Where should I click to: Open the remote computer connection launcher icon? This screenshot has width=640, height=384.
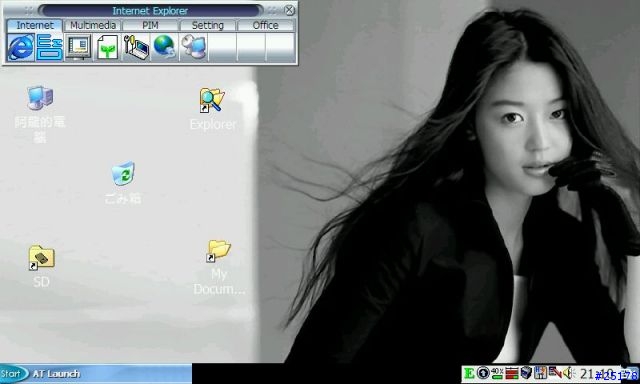pyautogui.click(x=193, y=47)
